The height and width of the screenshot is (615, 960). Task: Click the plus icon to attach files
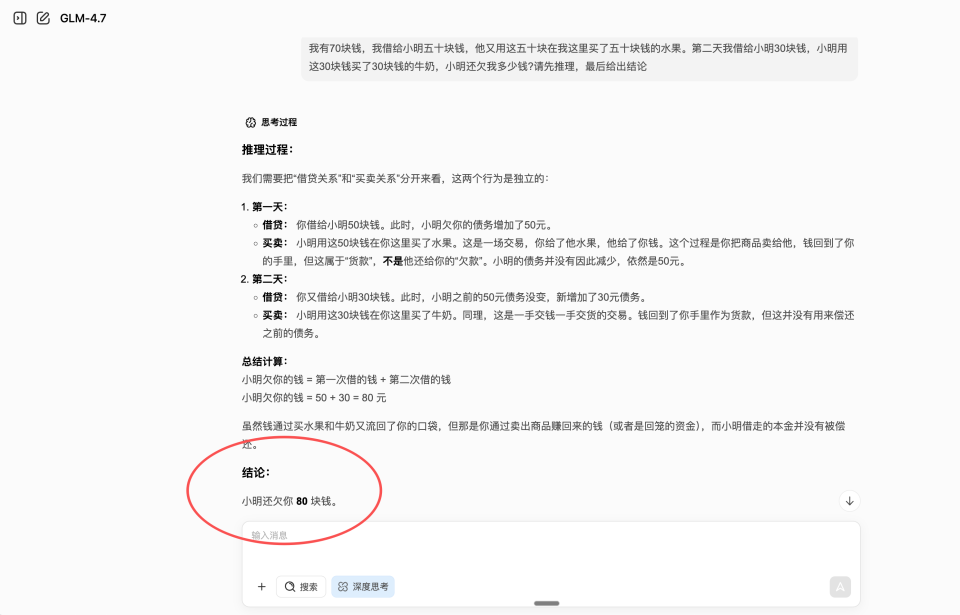259,586
